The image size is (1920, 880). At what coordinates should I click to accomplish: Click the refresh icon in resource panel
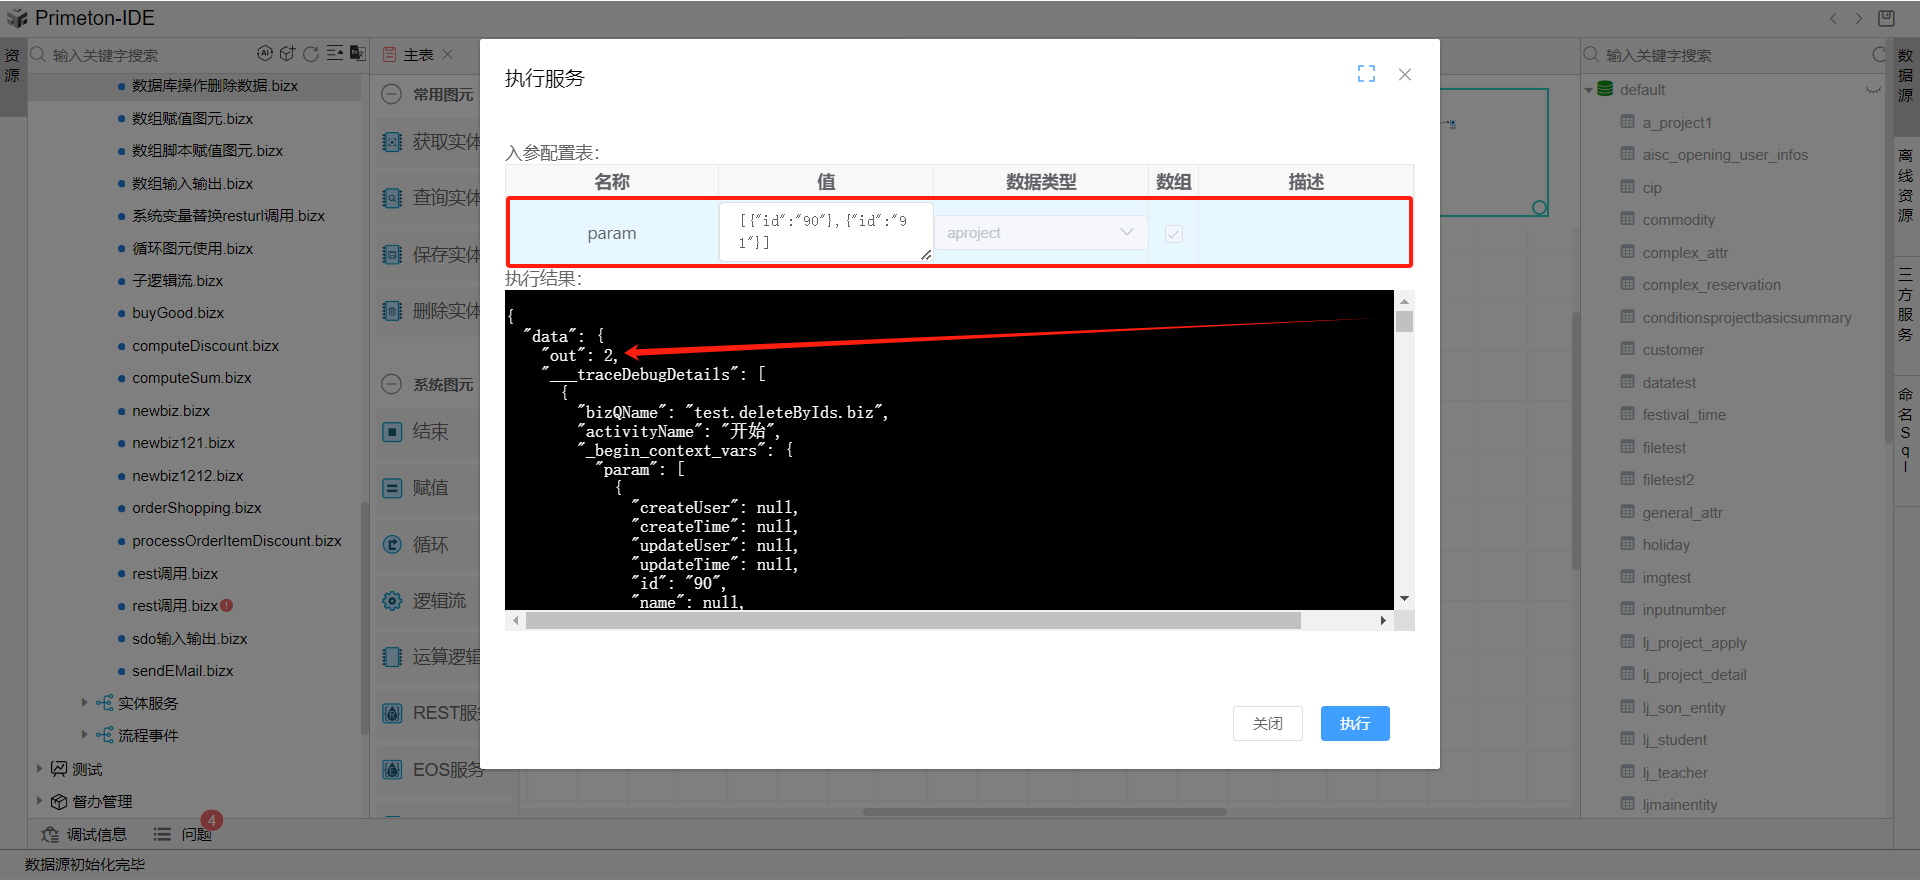tap(311, 54)
